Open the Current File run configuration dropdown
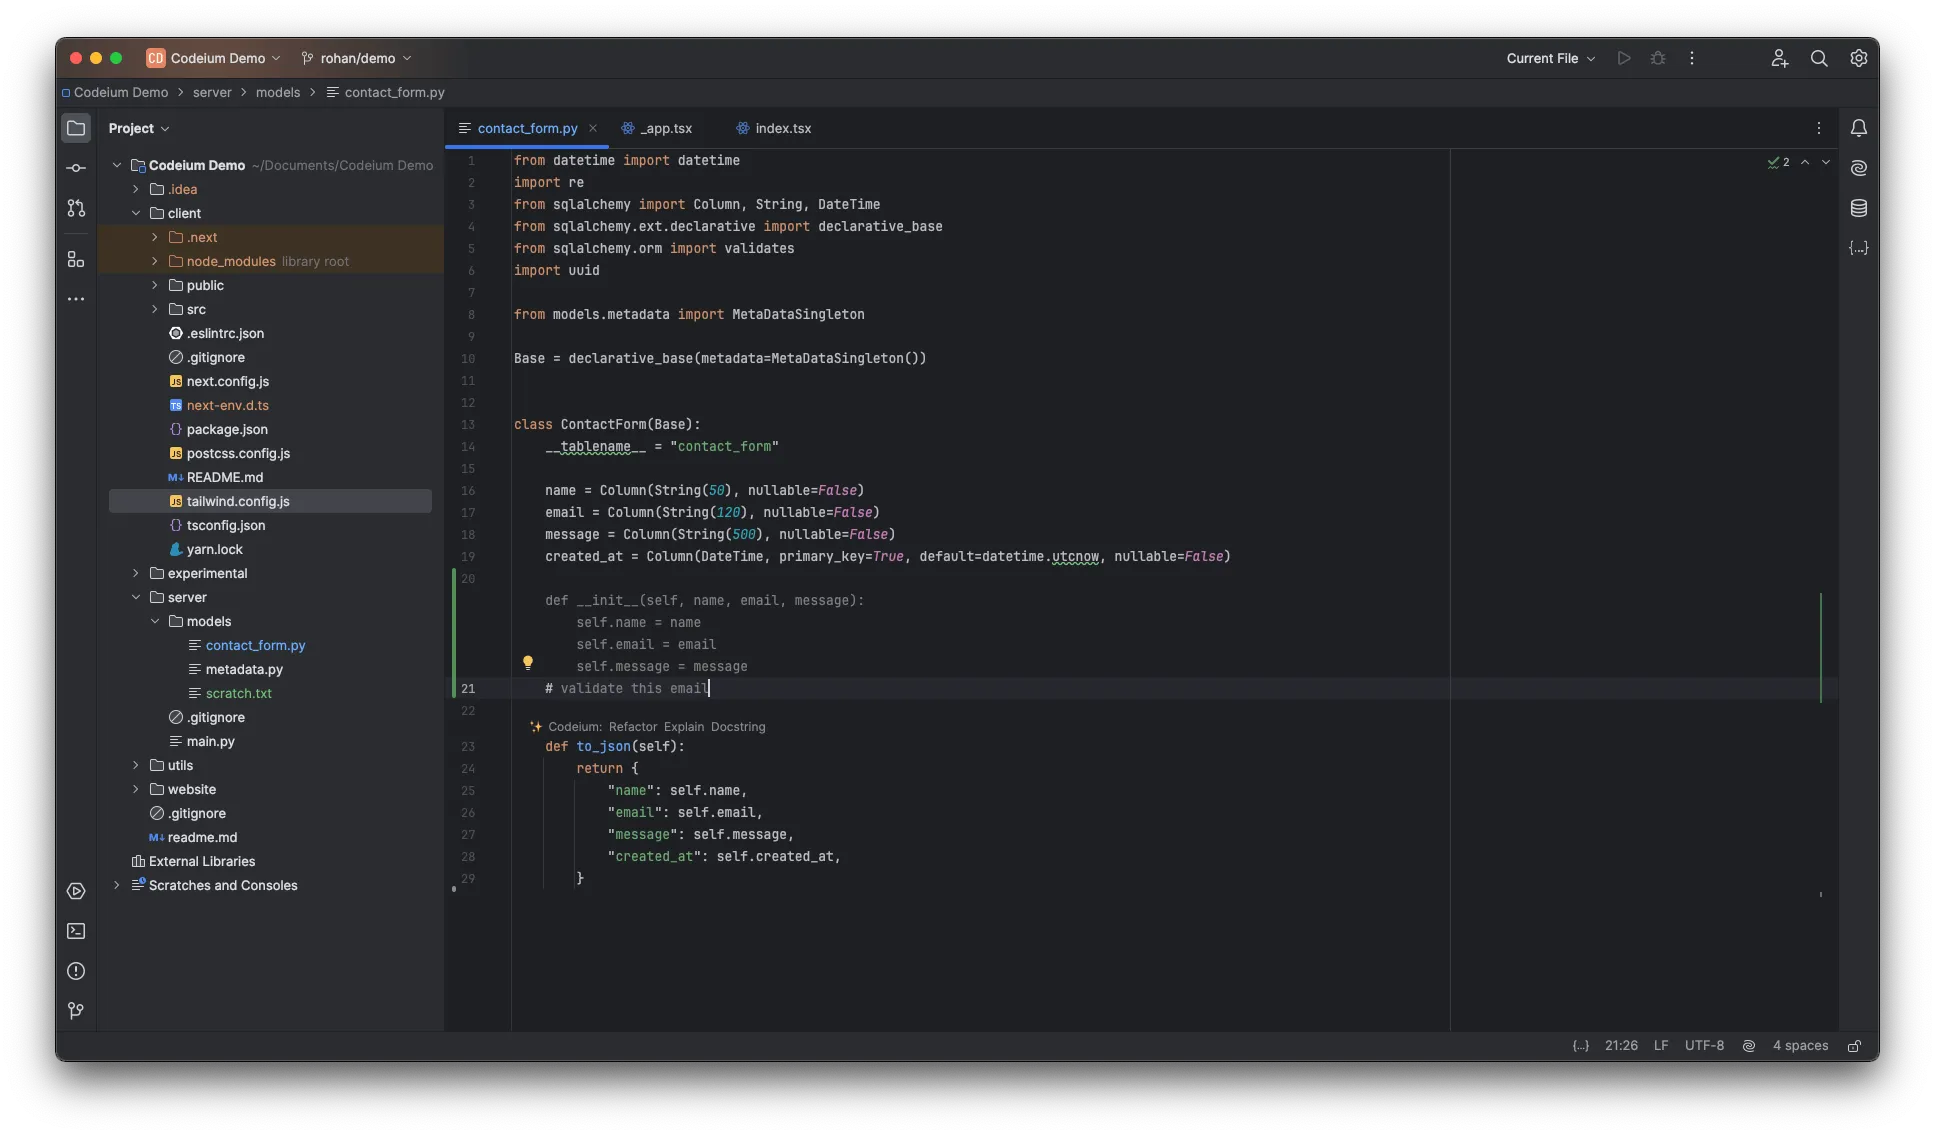The height and width of the screenshot is (1135, 1935). [1551, 58]
